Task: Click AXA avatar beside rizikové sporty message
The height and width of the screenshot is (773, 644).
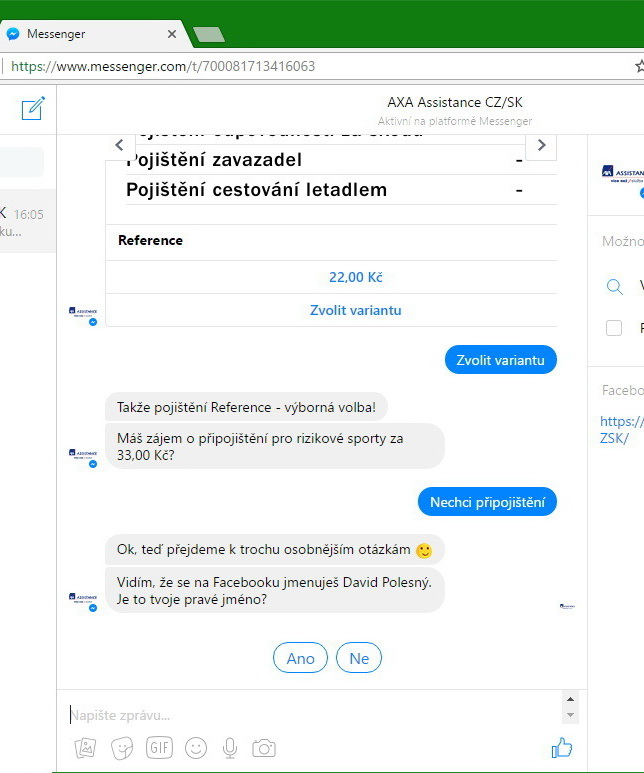Action: 83,457
